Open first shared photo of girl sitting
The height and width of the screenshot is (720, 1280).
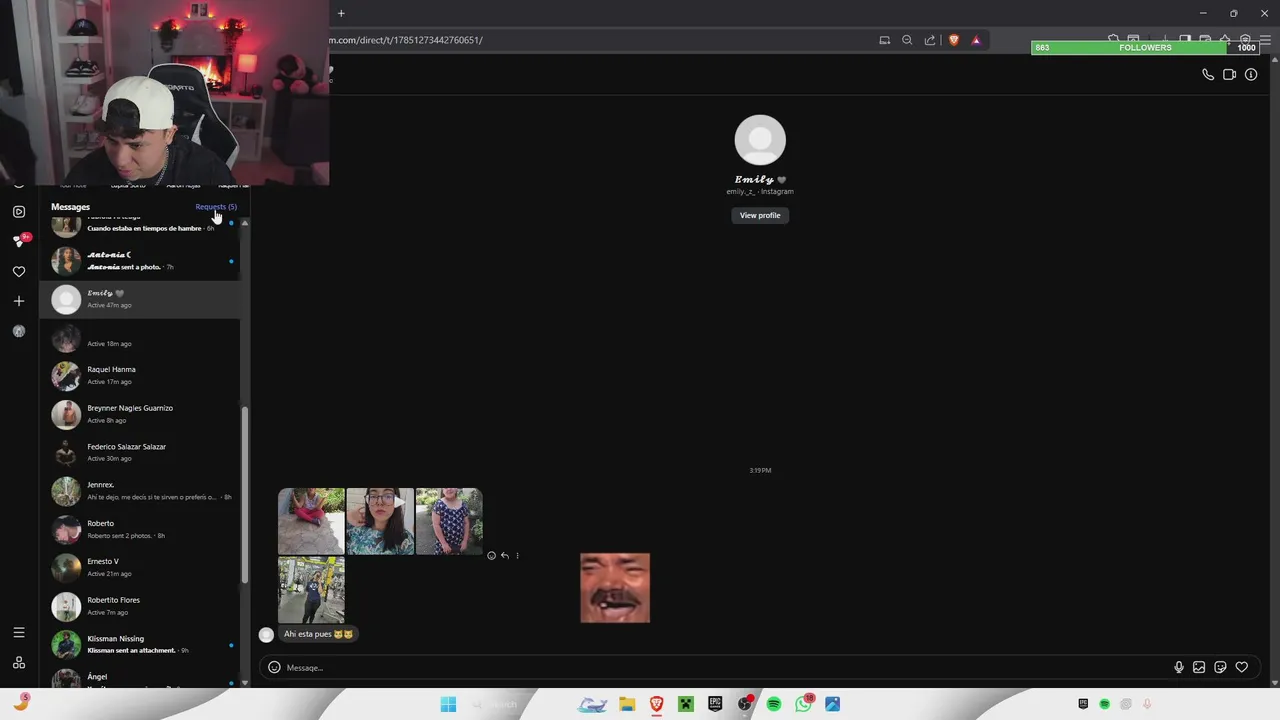pyautogui.click(x=311, y=521)
